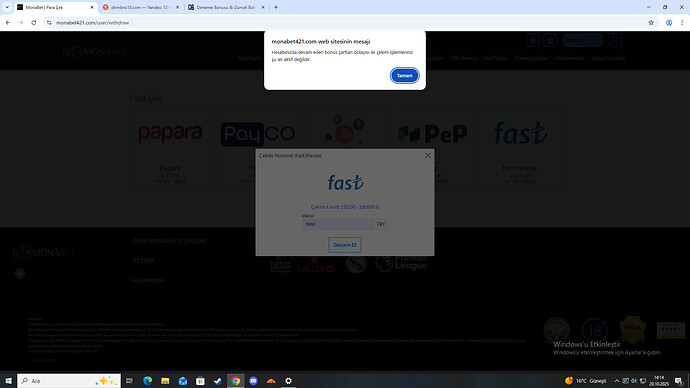
Task: Click the footer Monabet logo
Action: [44, 253]
